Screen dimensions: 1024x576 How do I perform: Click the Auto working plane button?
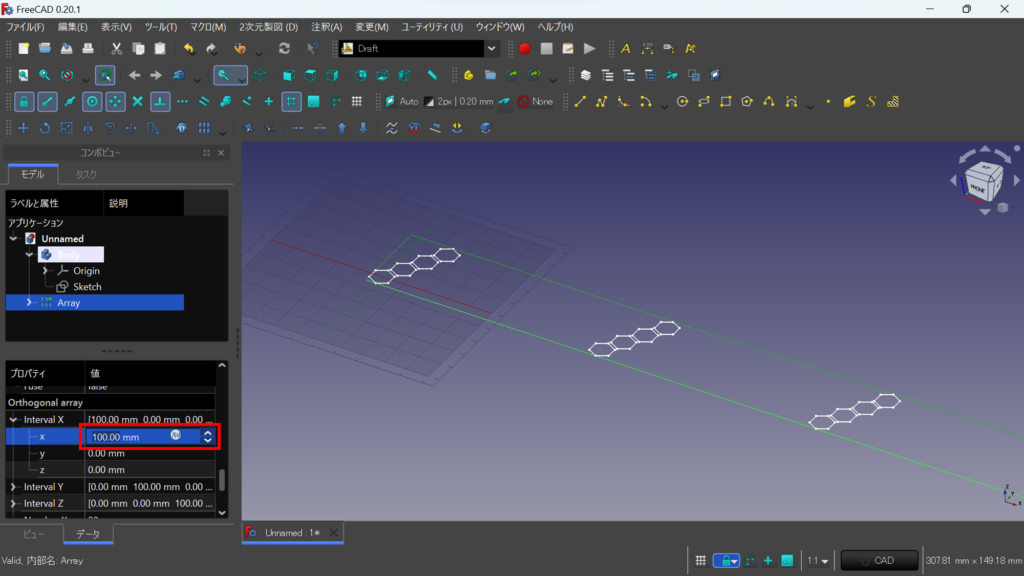[402, 101]
